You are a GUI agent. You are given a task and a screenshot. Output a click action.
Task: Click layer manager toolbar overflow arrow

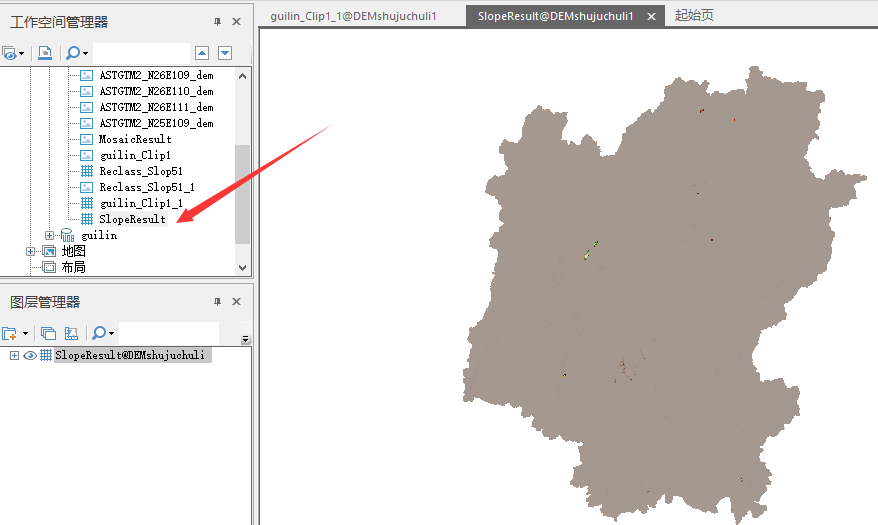(245, 339)
